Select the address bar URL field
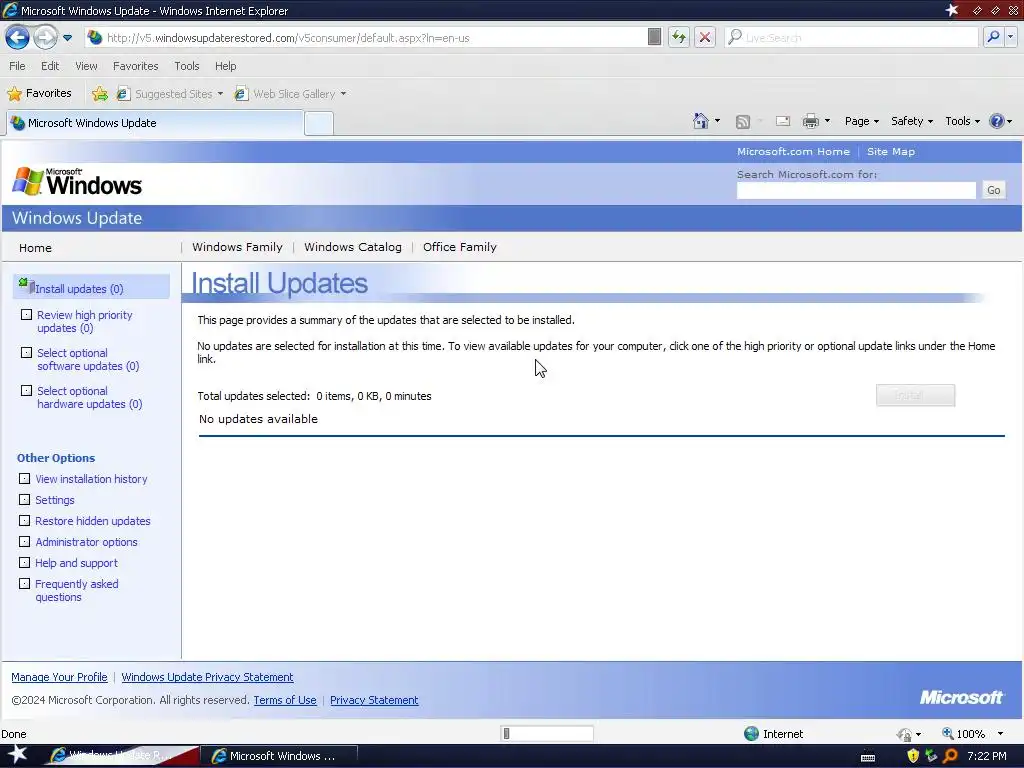 click(366, 38)
